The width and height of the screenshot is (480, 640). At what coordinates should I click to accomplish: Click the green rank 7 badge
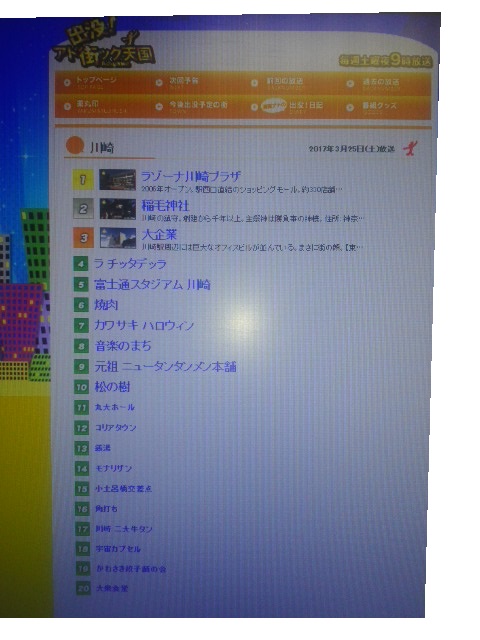(81, 325)
